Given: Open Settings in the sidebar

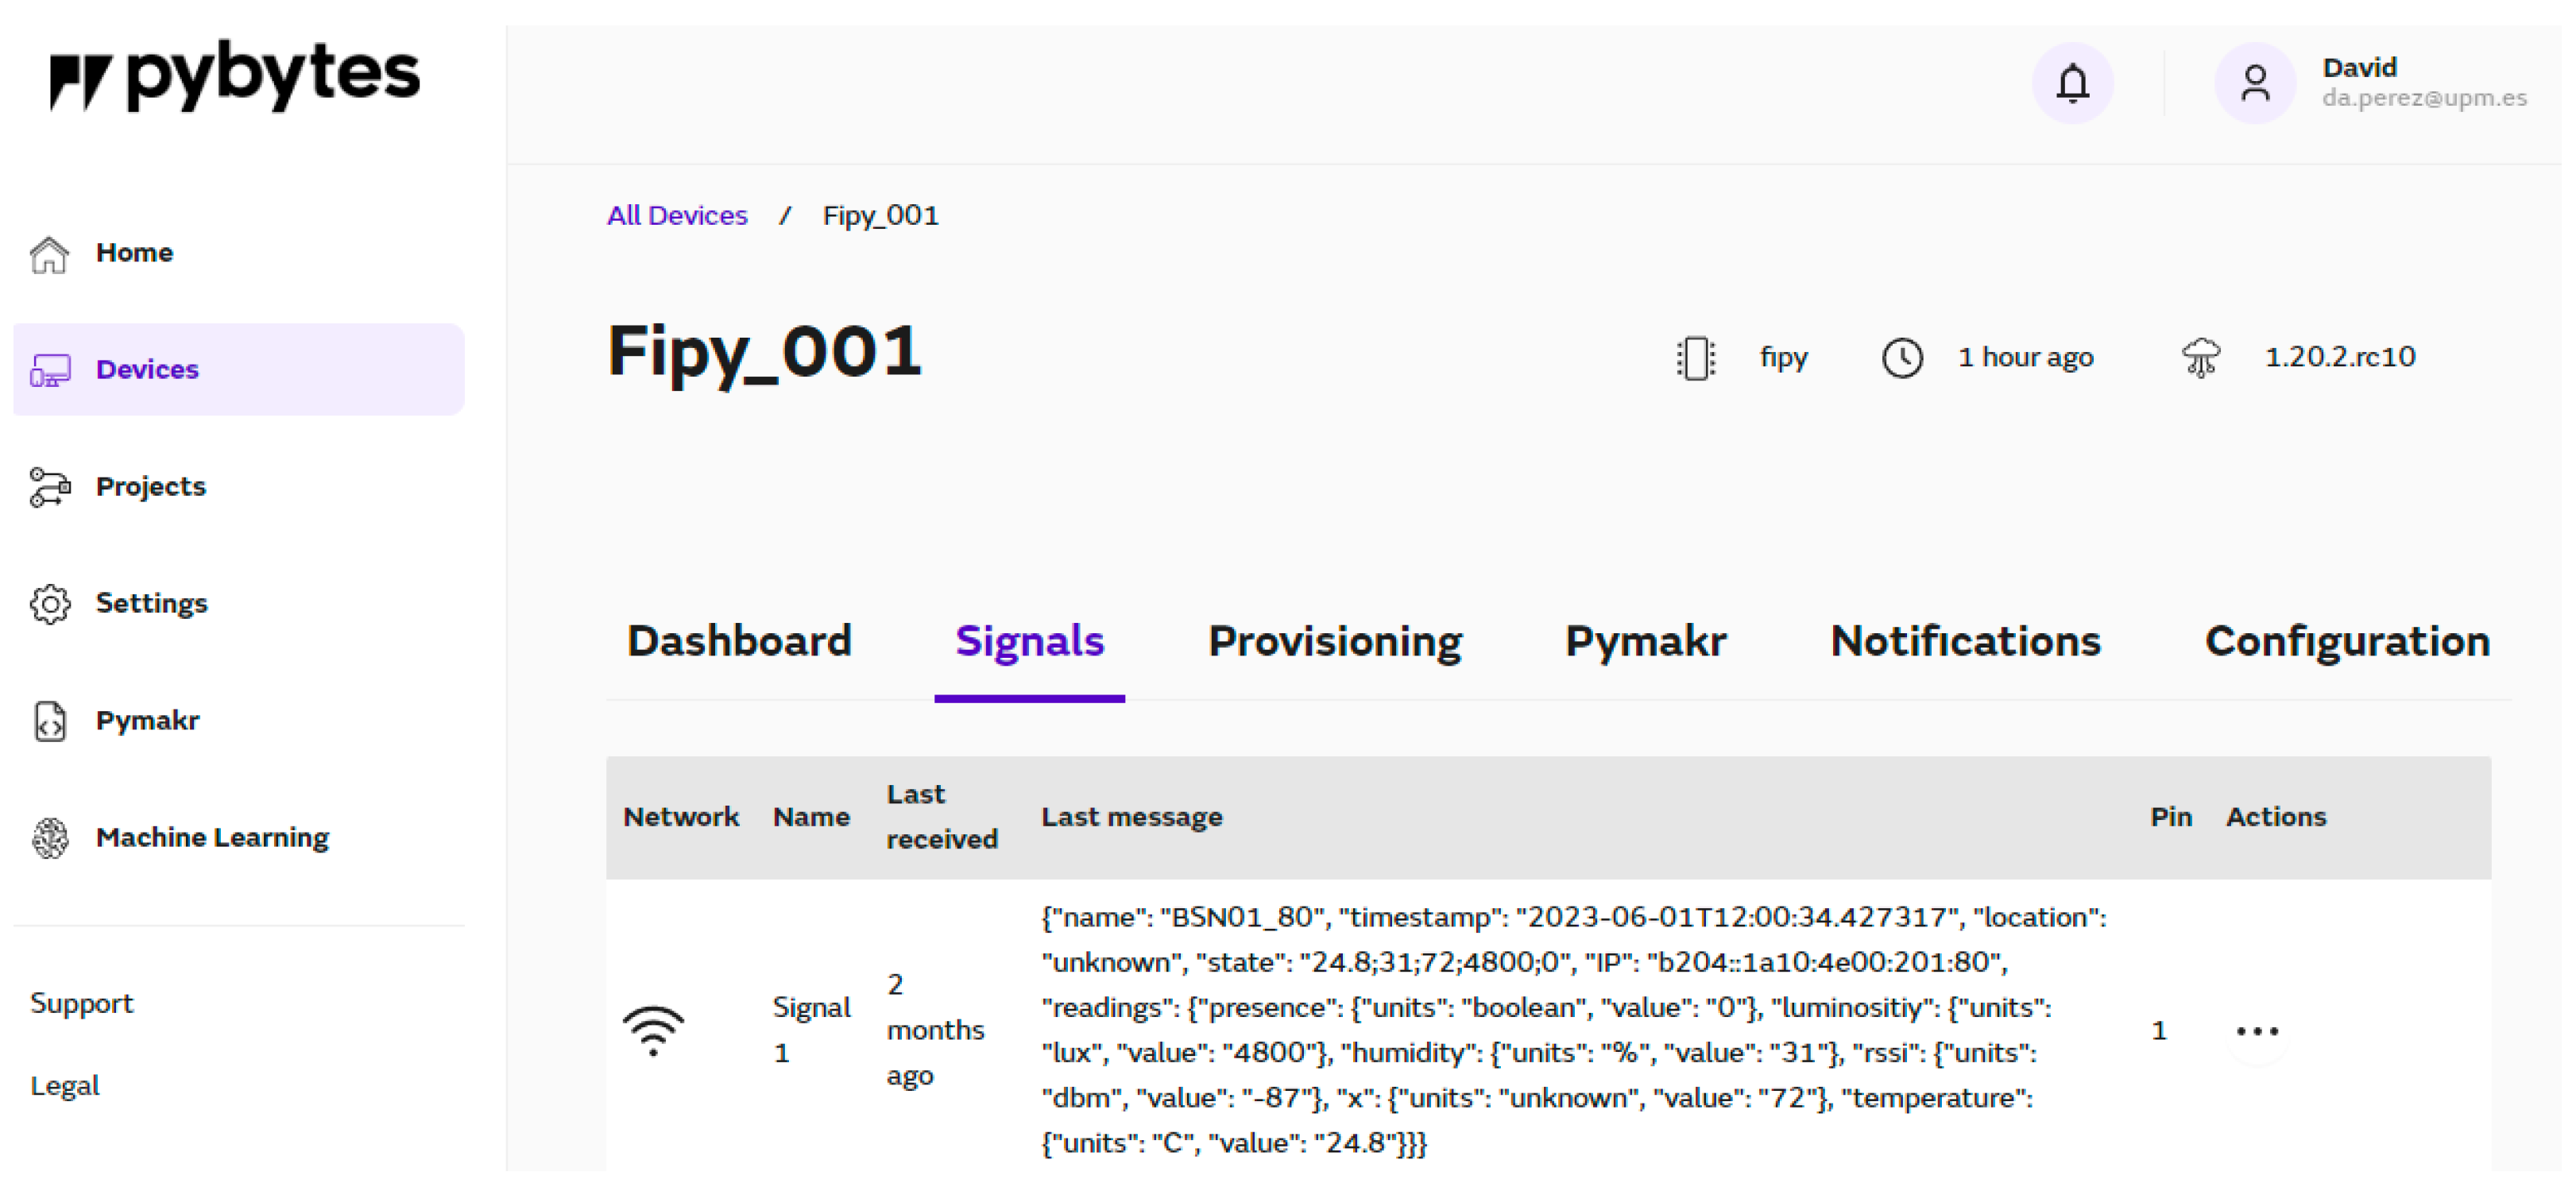Looking at the screenshot, I should (238, 604).
